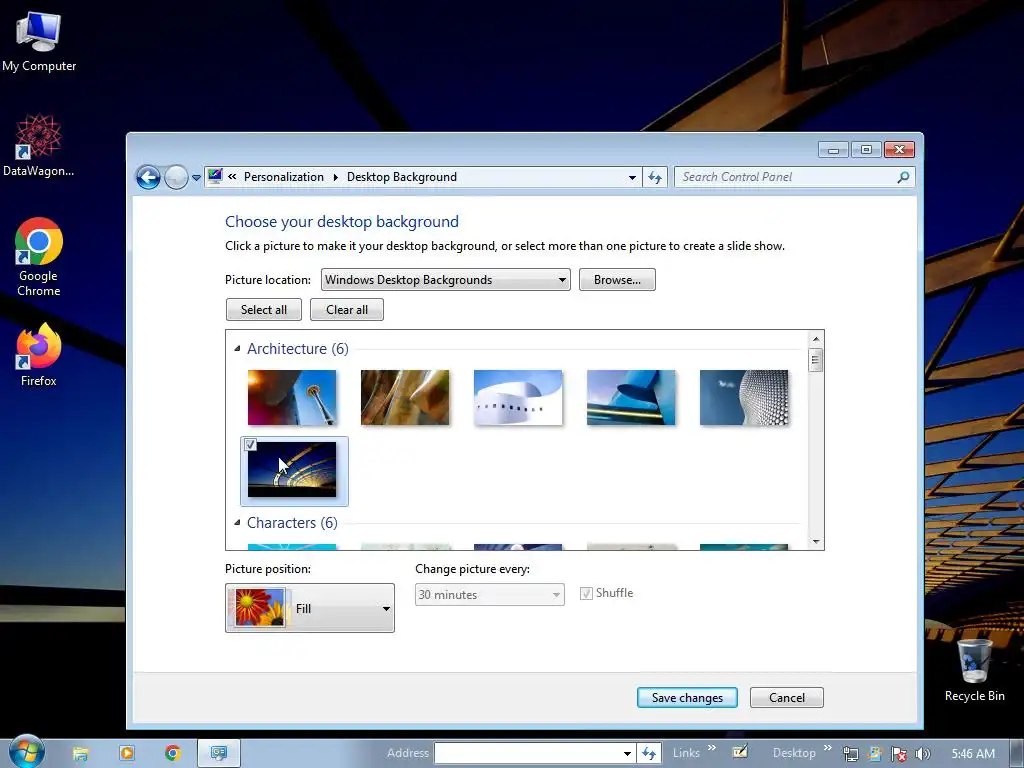The width and height of the screenshot is (1024, 768).
Task: Select the Control Panel taskbar button
Action: (219, 753)
